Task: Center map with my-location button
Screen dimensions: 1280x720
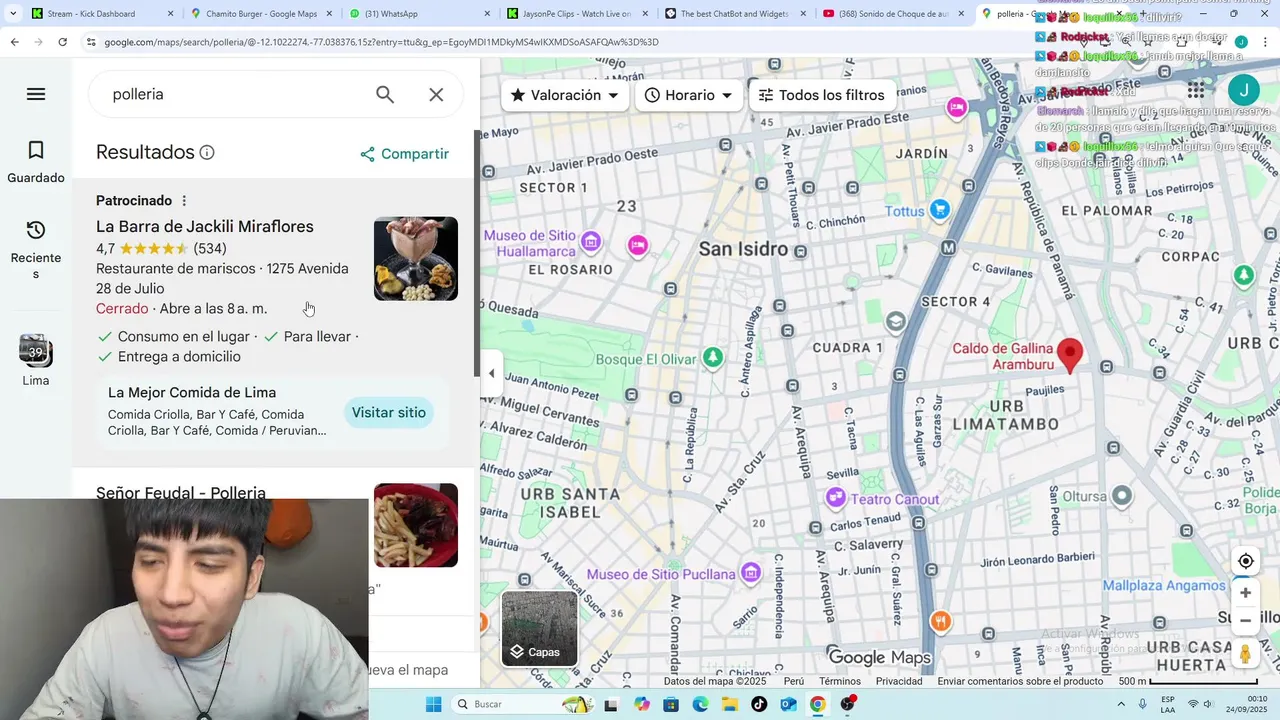Action: tap(1245, 561)
